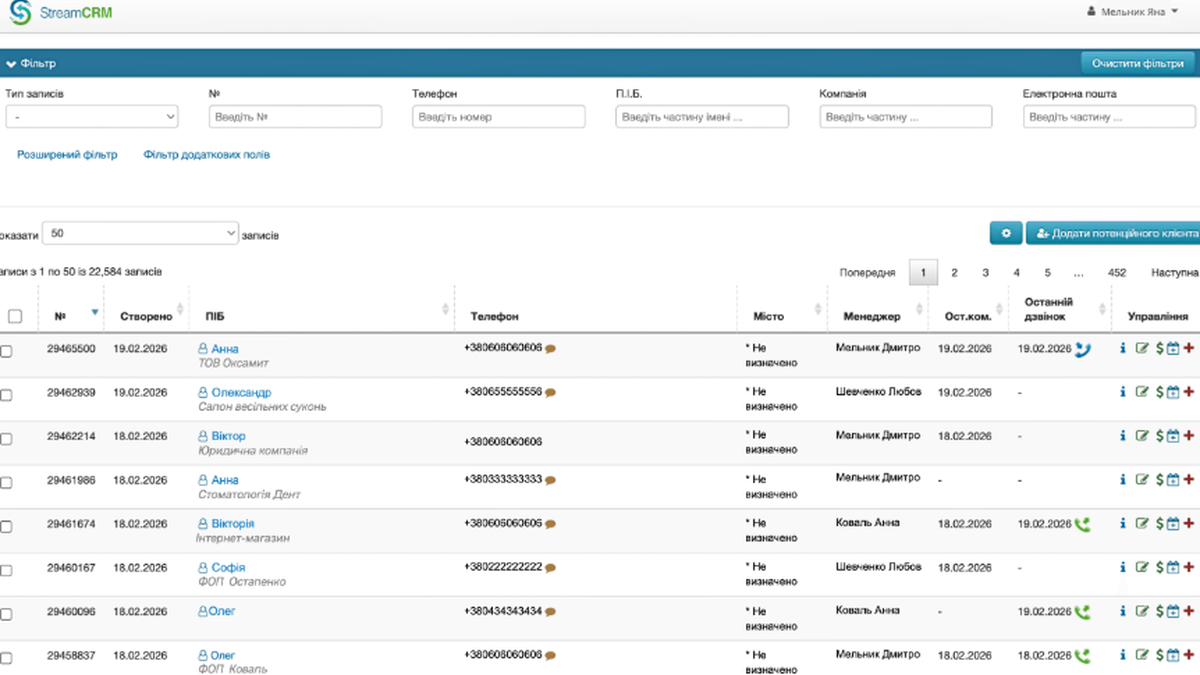
Task: Click the Очистити фільтри button
Action: 1138,63
